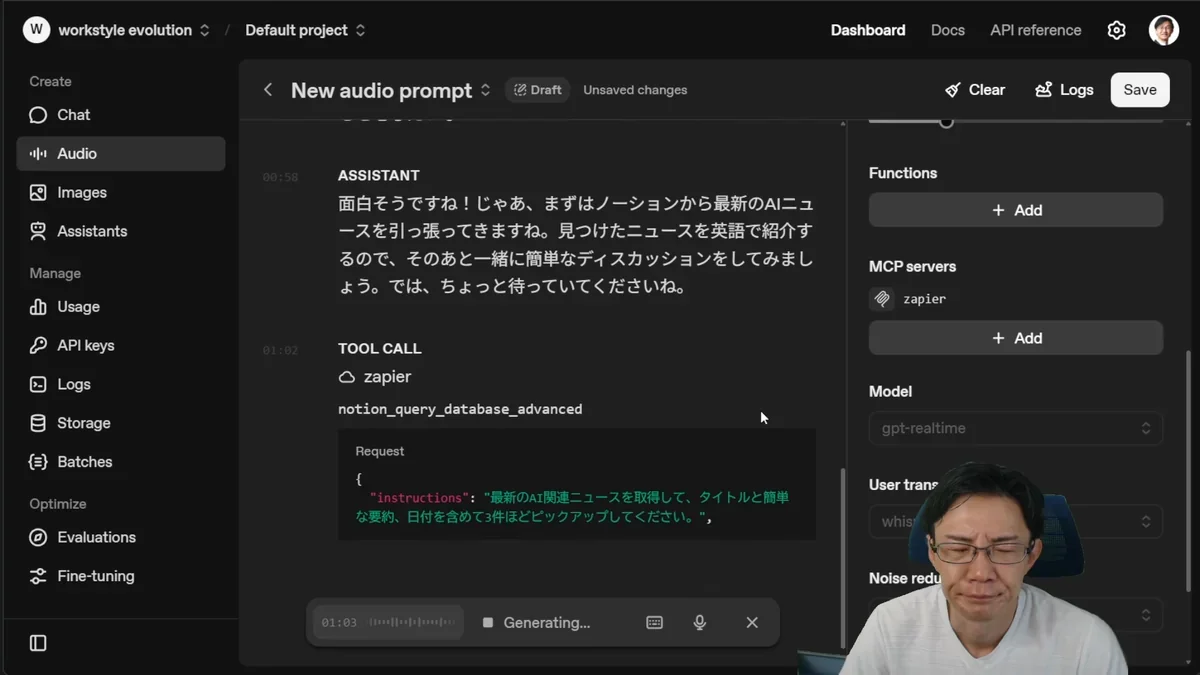Screen dimensions: 1200x675
Task: Click the Draft badge
Action: click(537, 90)
